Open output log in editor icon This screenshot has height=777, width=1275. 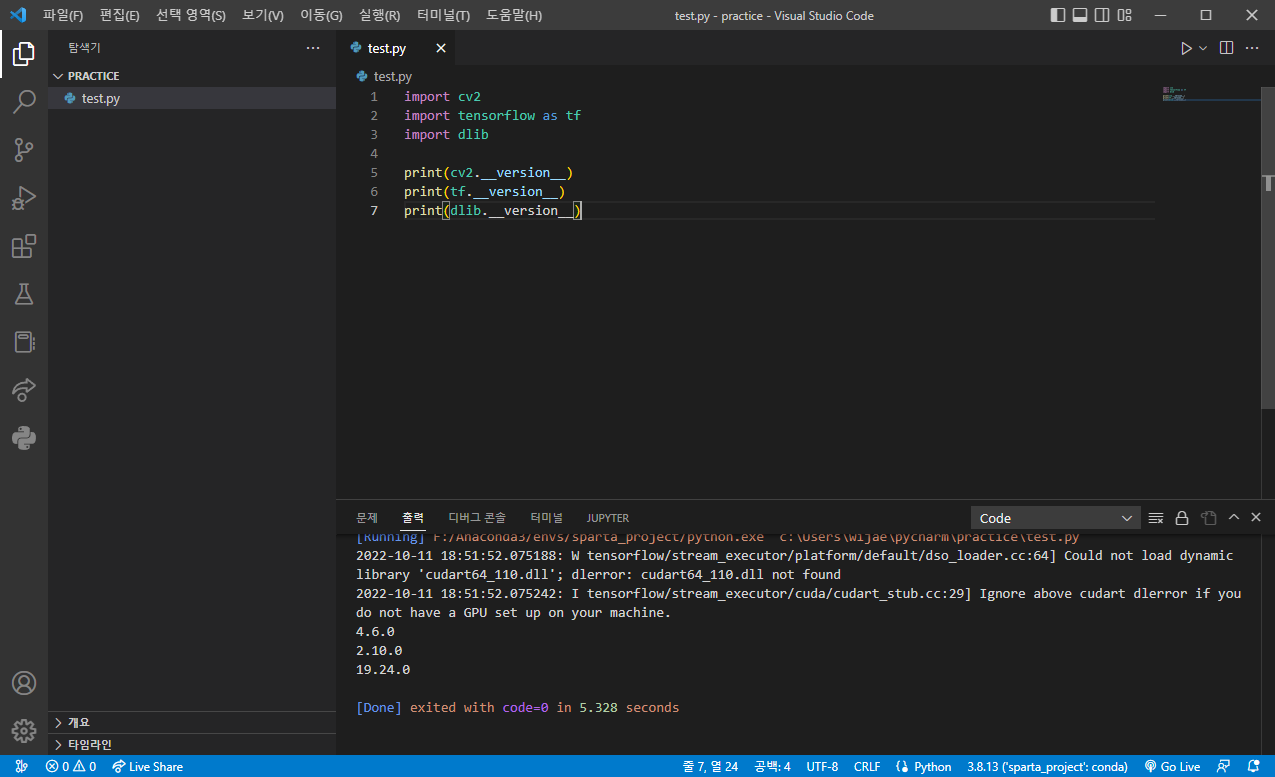(1208, 518)
